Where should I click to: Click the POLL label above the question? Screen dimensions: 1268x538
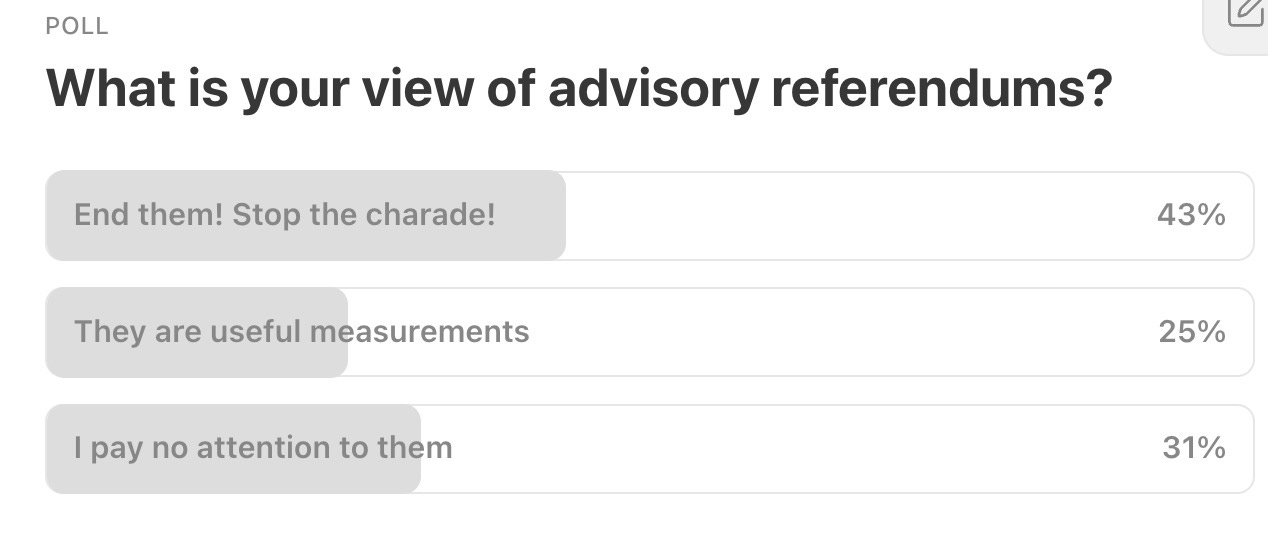(x=77, y=27)
